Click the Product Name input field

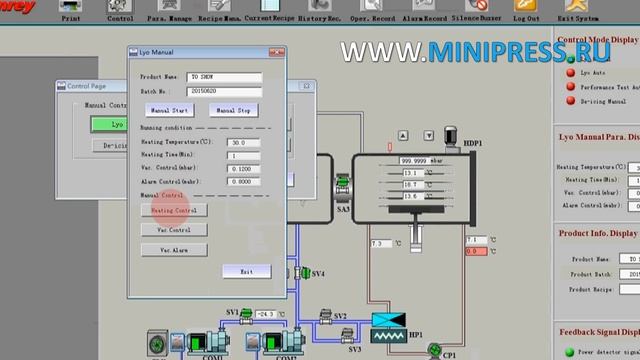[224, 77]
